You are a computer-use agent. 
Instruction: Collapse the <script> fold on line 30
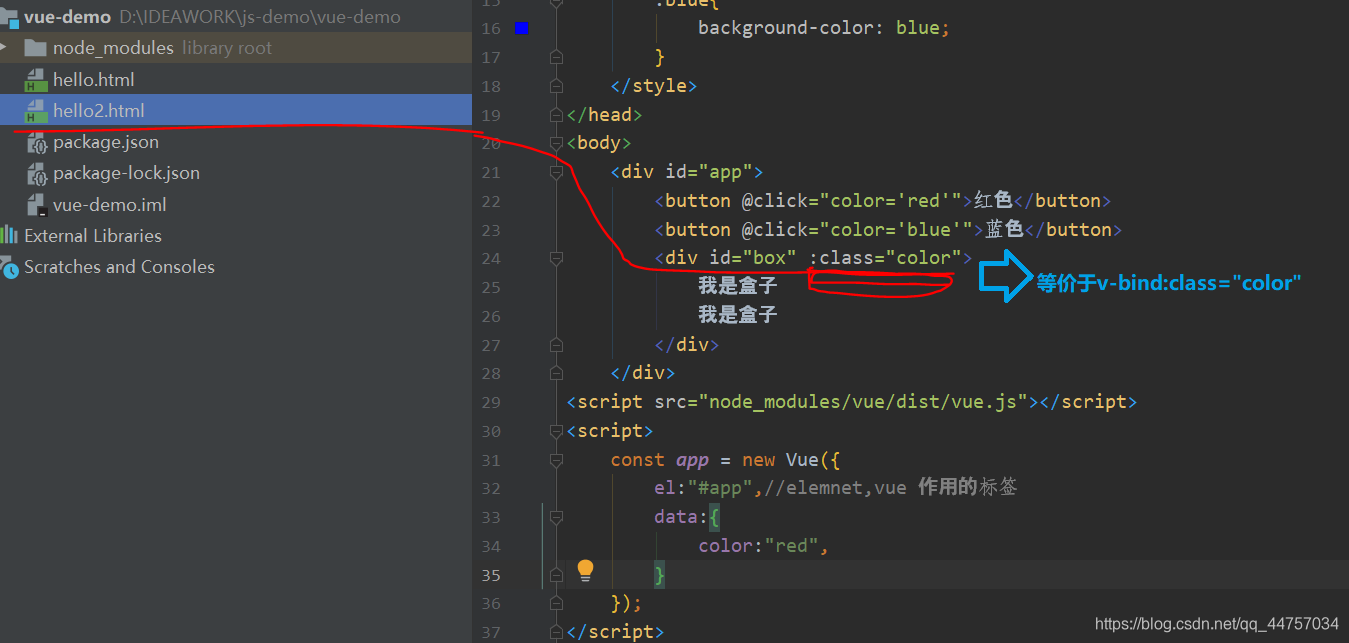coord(556,431)
